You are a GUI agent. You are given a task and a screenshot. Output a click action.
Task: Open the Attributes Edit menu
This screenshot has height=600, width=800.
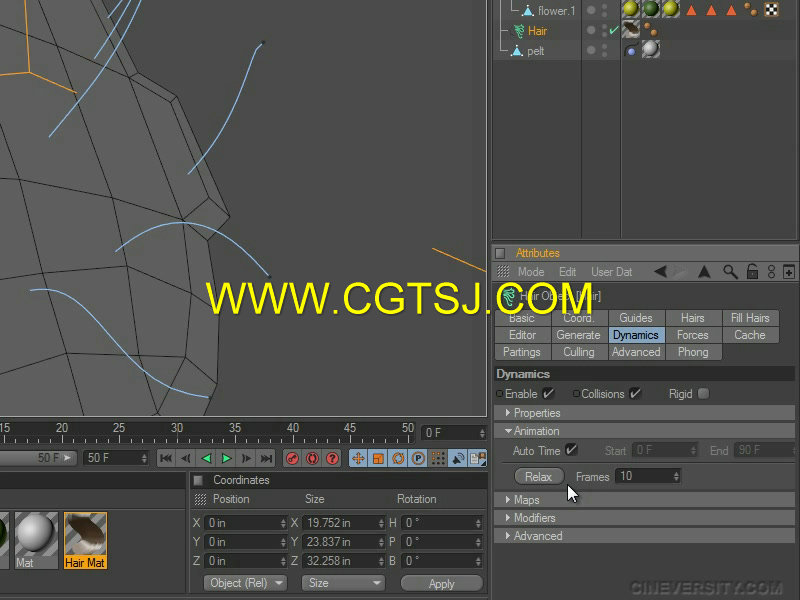click(x=567, y=272)
